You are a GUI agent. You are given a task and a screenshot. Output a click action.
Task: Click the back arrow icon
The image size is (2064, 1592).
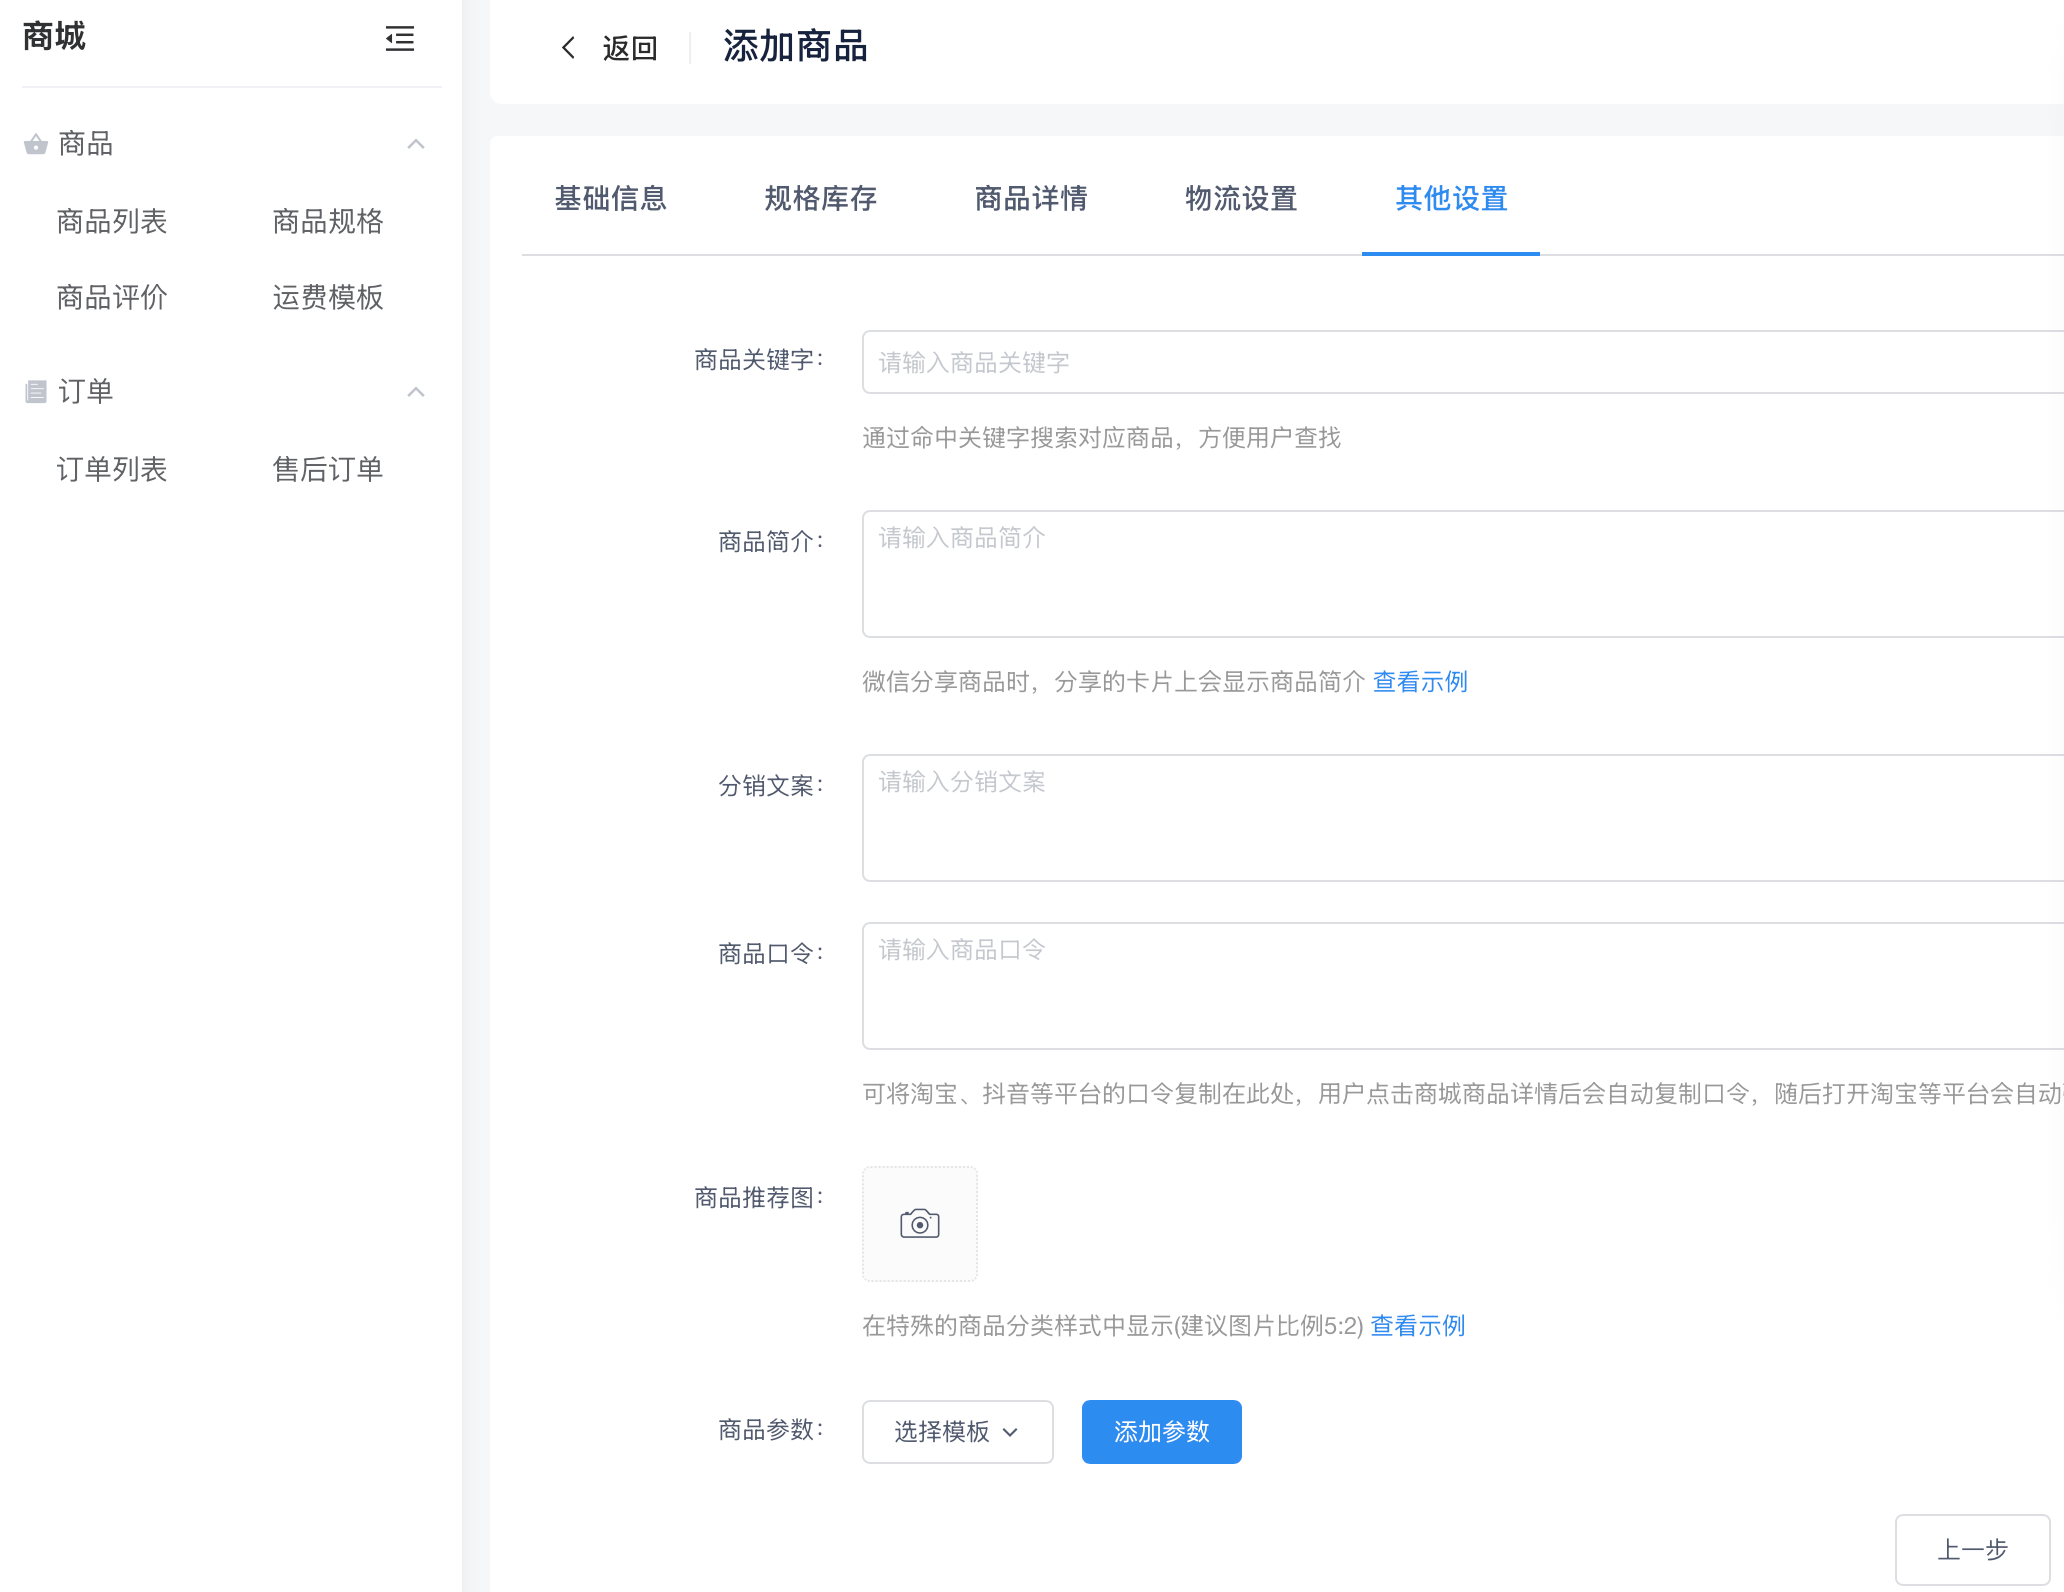pos(569,47)
